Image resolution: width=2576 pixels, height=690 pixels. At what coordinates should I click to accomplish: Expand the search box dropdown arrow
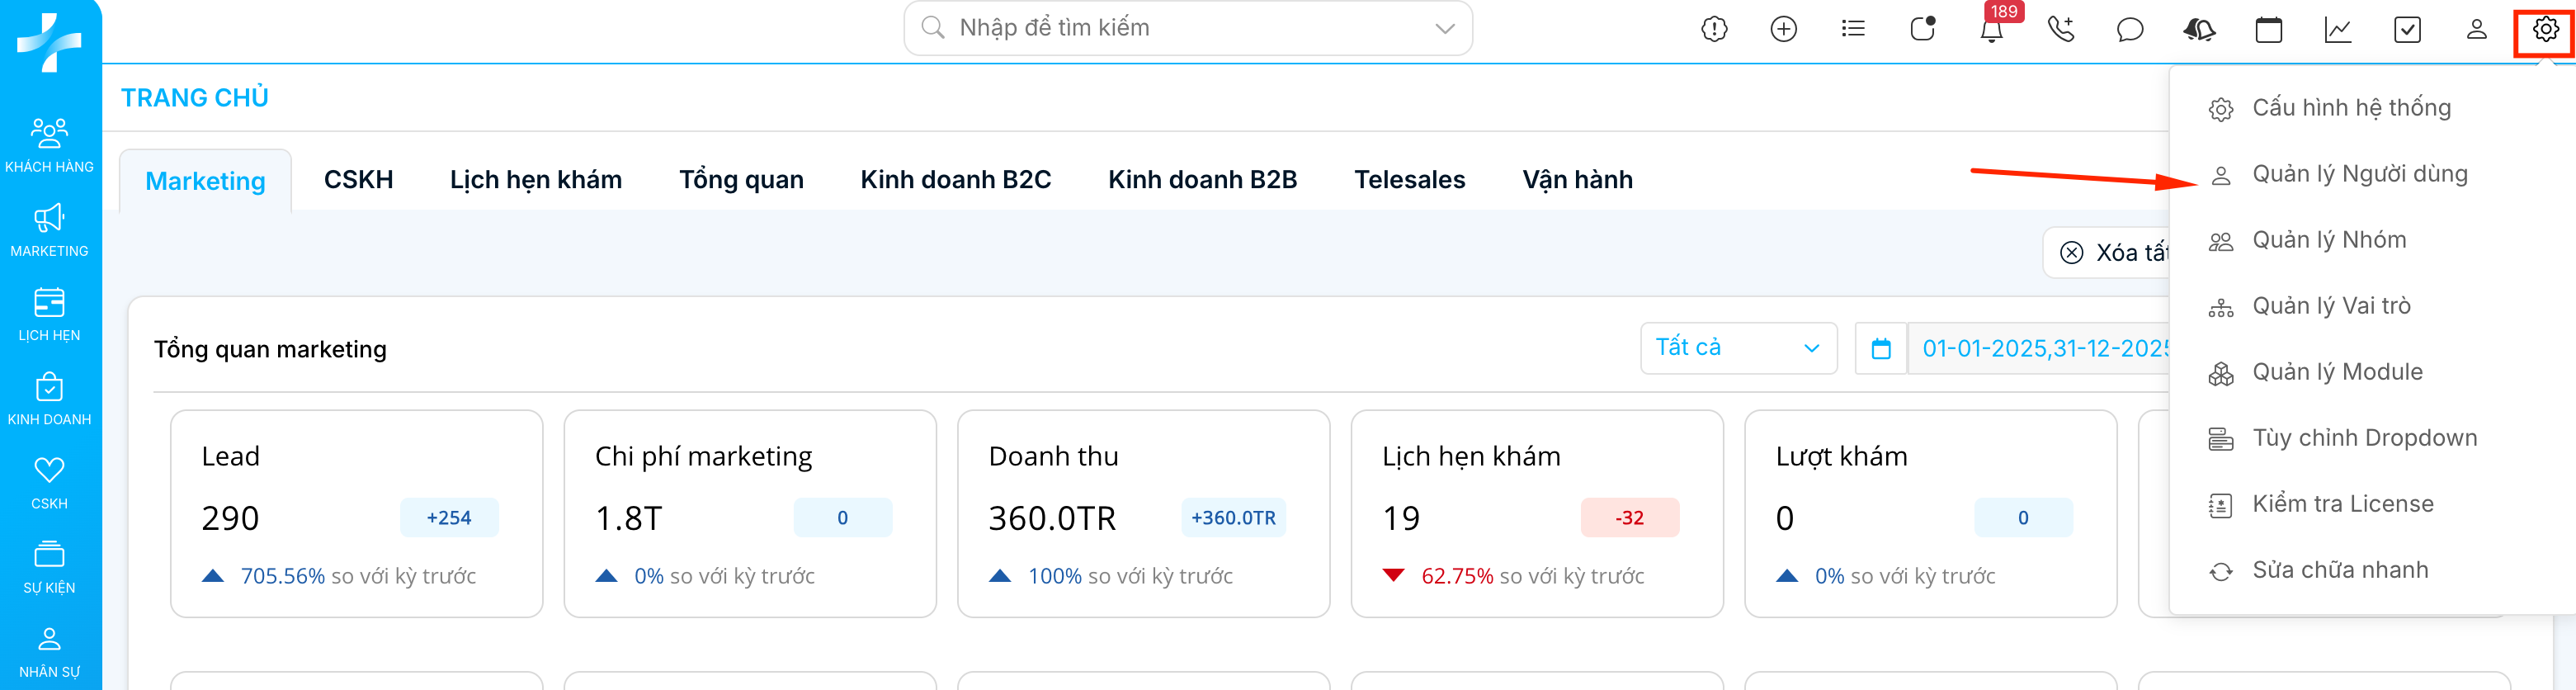[x=1444, y=28]
